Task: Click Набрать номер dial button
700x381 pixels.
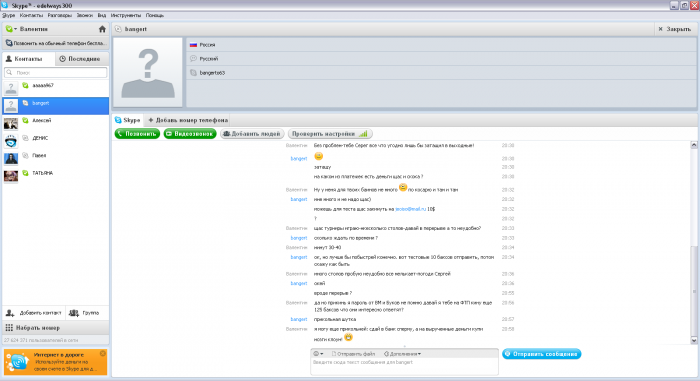Action: point(56,328)
